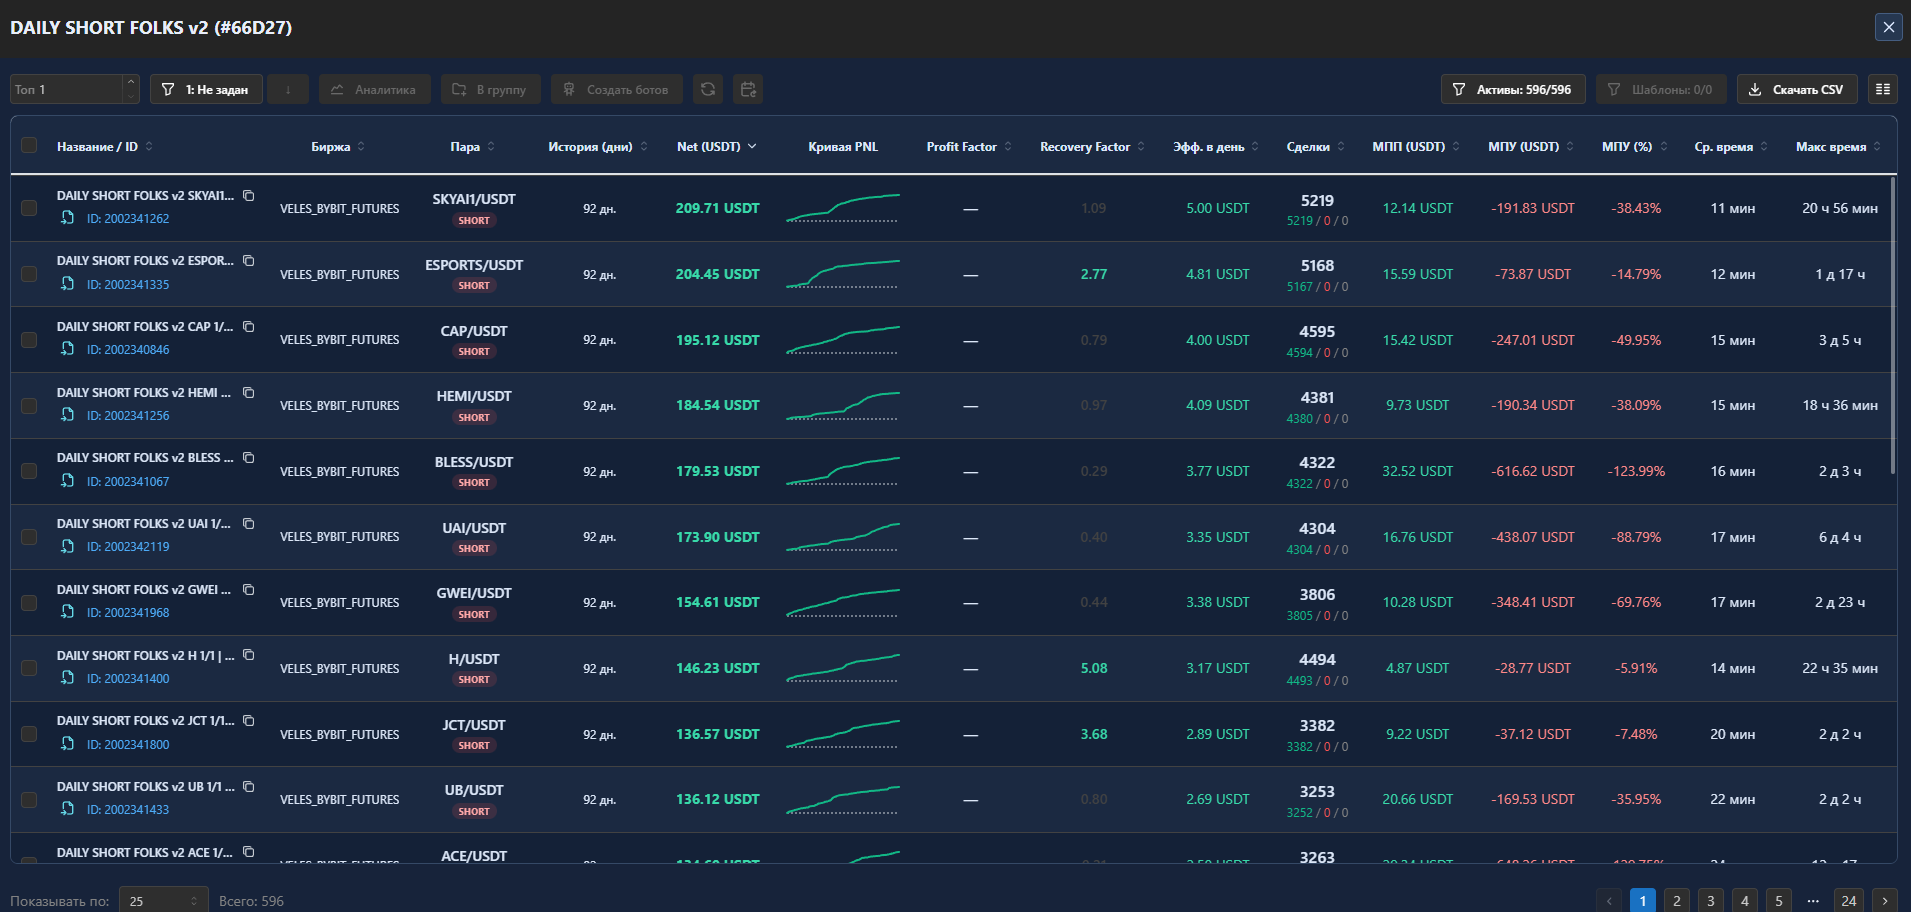
Task: Open the rows-per-page 25 dropdown
Action: [164, 900]
